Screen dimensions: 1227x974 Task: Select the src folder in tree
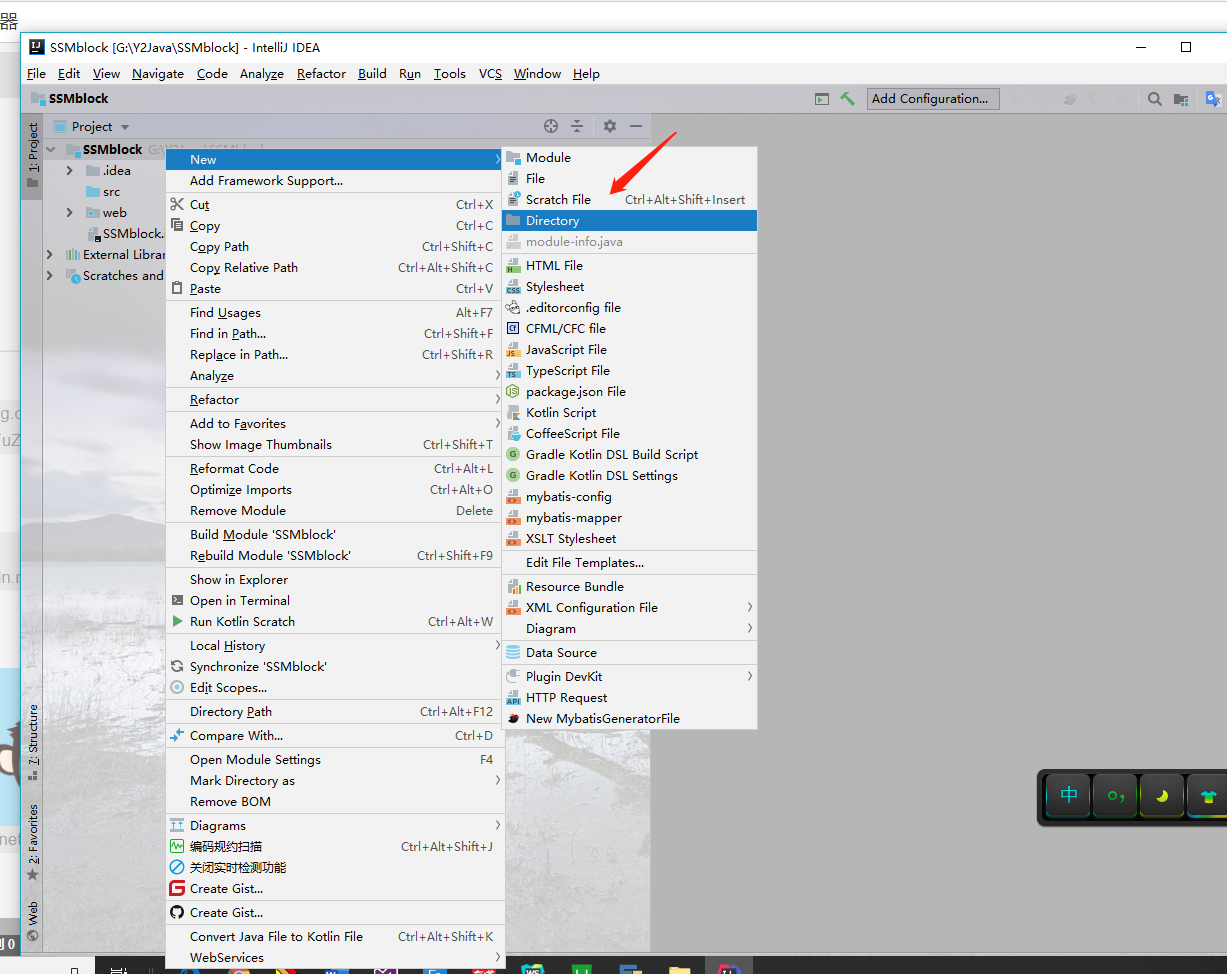coord(103,191)
